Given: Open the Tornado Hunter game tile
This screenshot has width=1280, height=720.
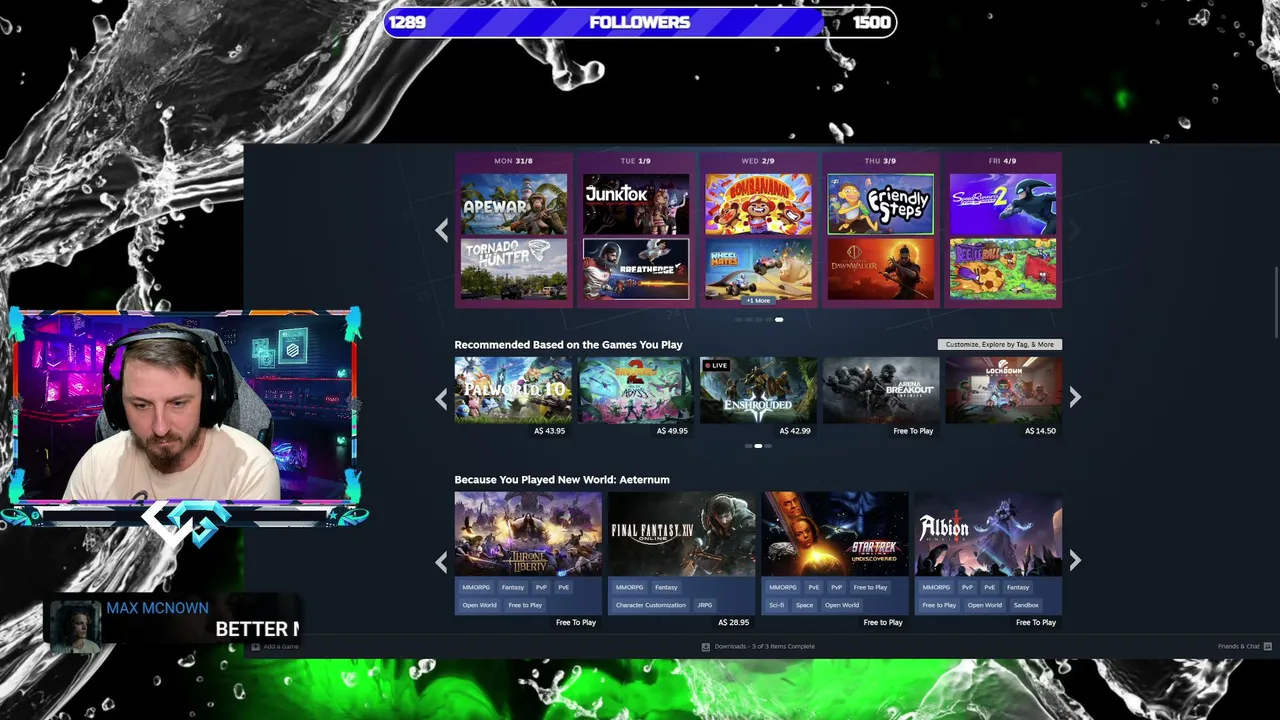Looking at the screenshot, I should pos(514,269).
